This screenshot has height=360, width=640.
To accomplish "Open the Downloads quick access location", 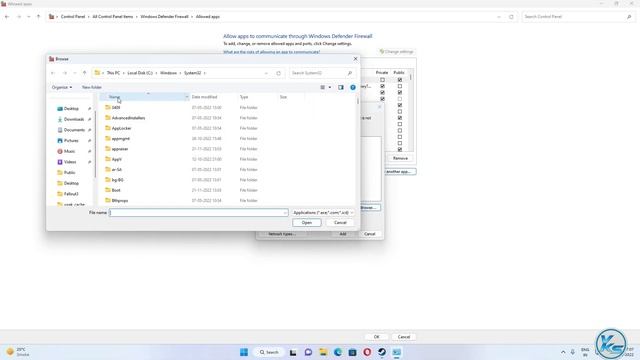I will 74,119.
